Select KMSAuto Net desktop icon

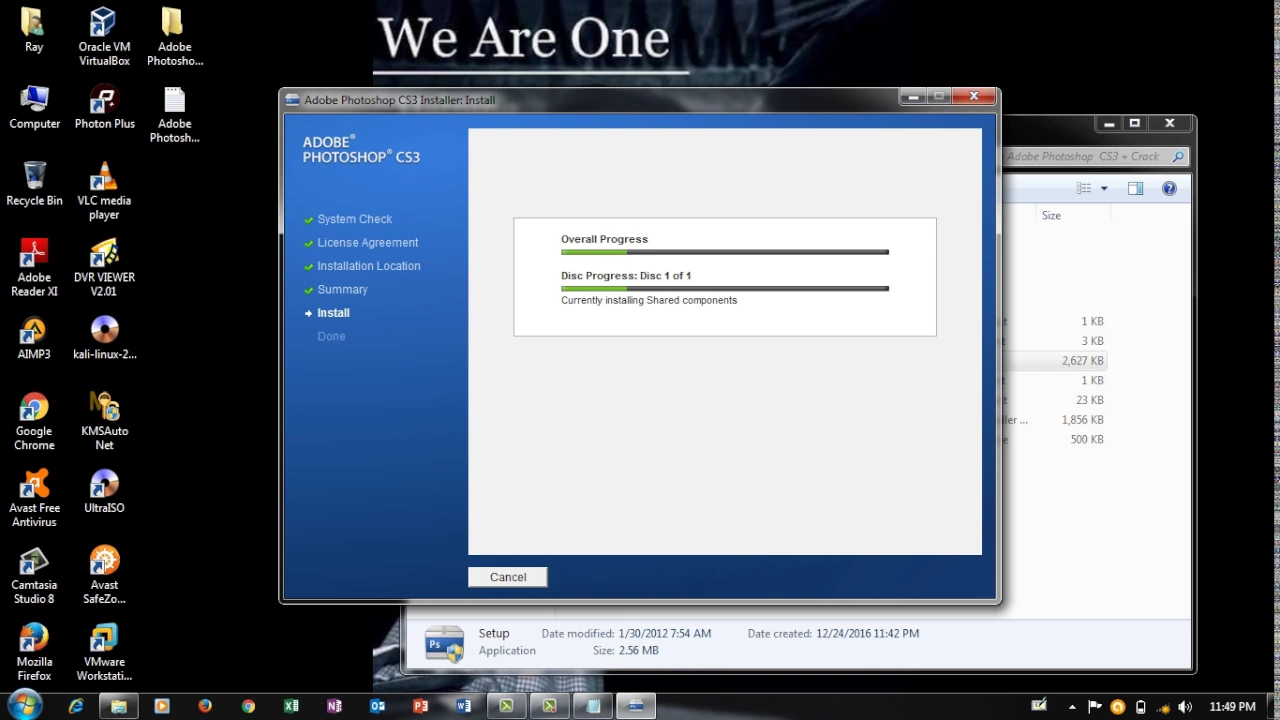coord(104,422)
